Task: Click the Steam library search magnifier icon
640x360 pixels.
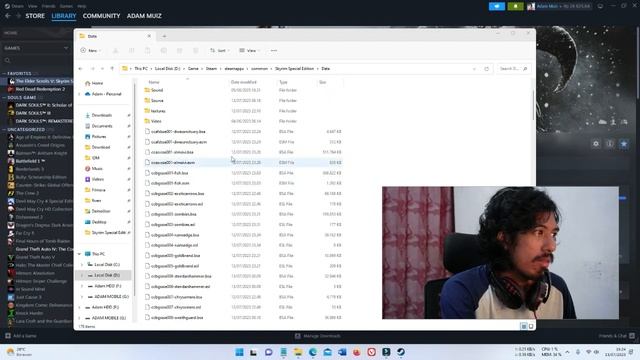Action: (x=7, y=60)
